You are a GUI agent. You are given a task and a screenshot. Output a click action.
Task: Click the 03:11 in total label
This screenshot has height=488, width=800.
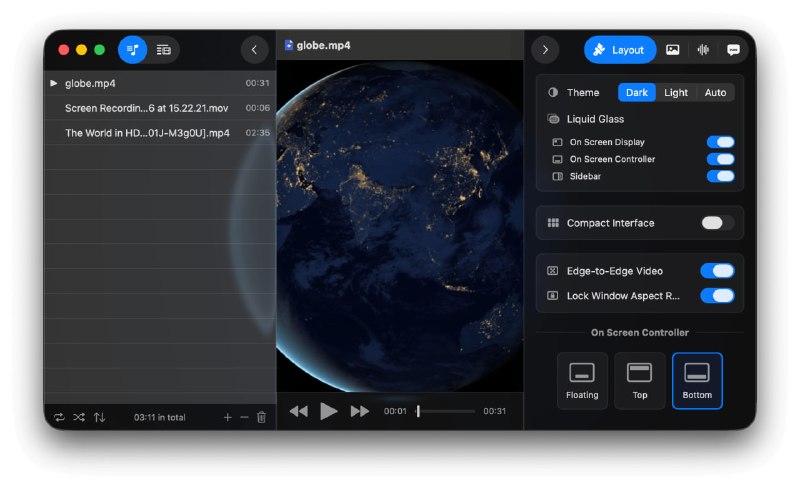tap(160, 418)
